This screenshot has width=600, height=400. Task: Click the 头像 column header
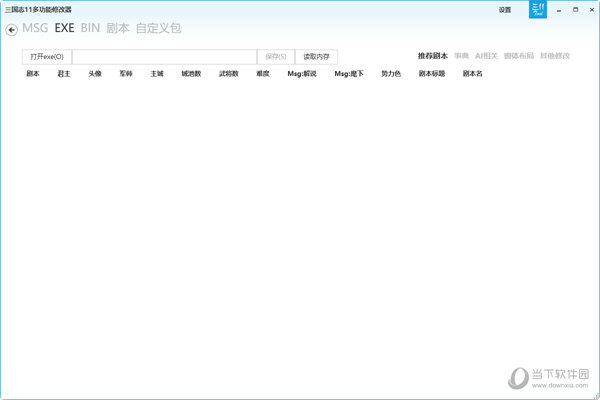(95, 73)
